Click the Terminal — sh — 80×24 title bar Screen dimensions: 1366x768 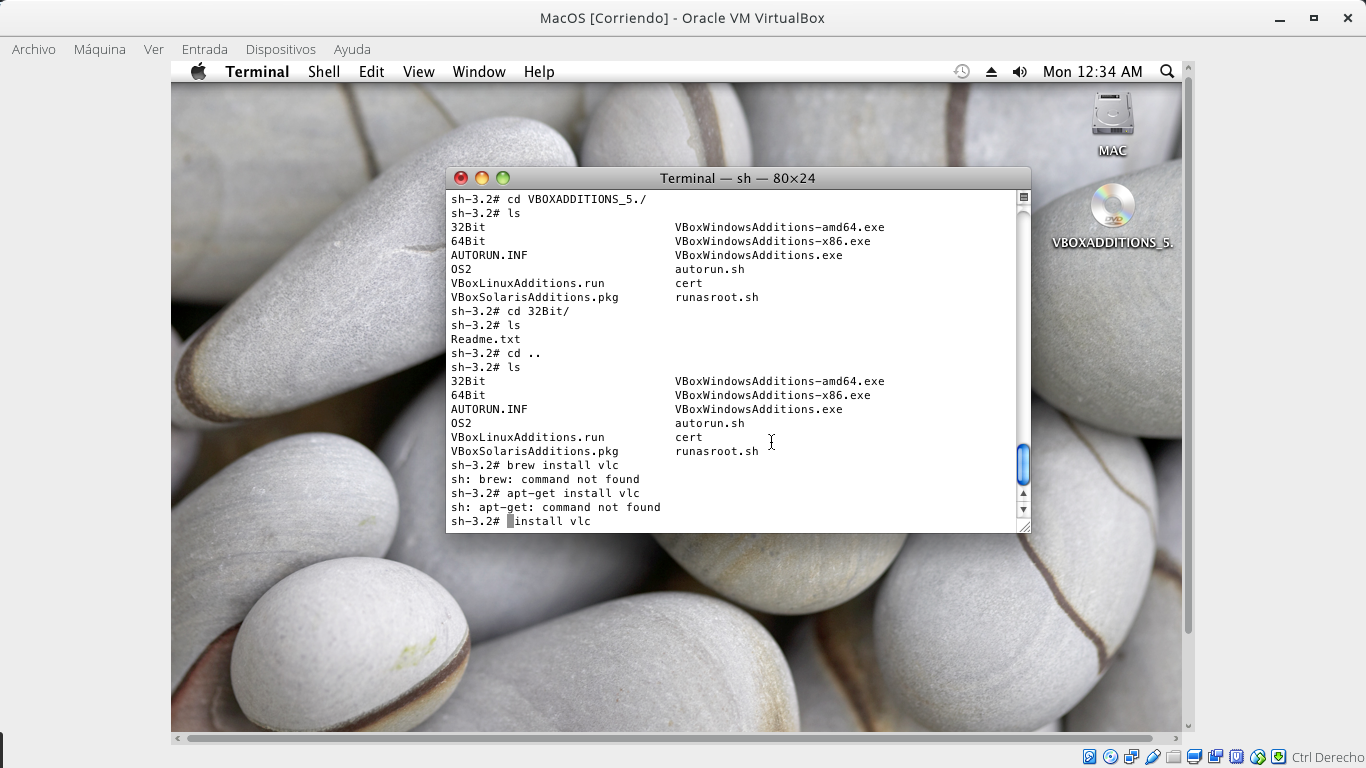click(x=738, y=178)
